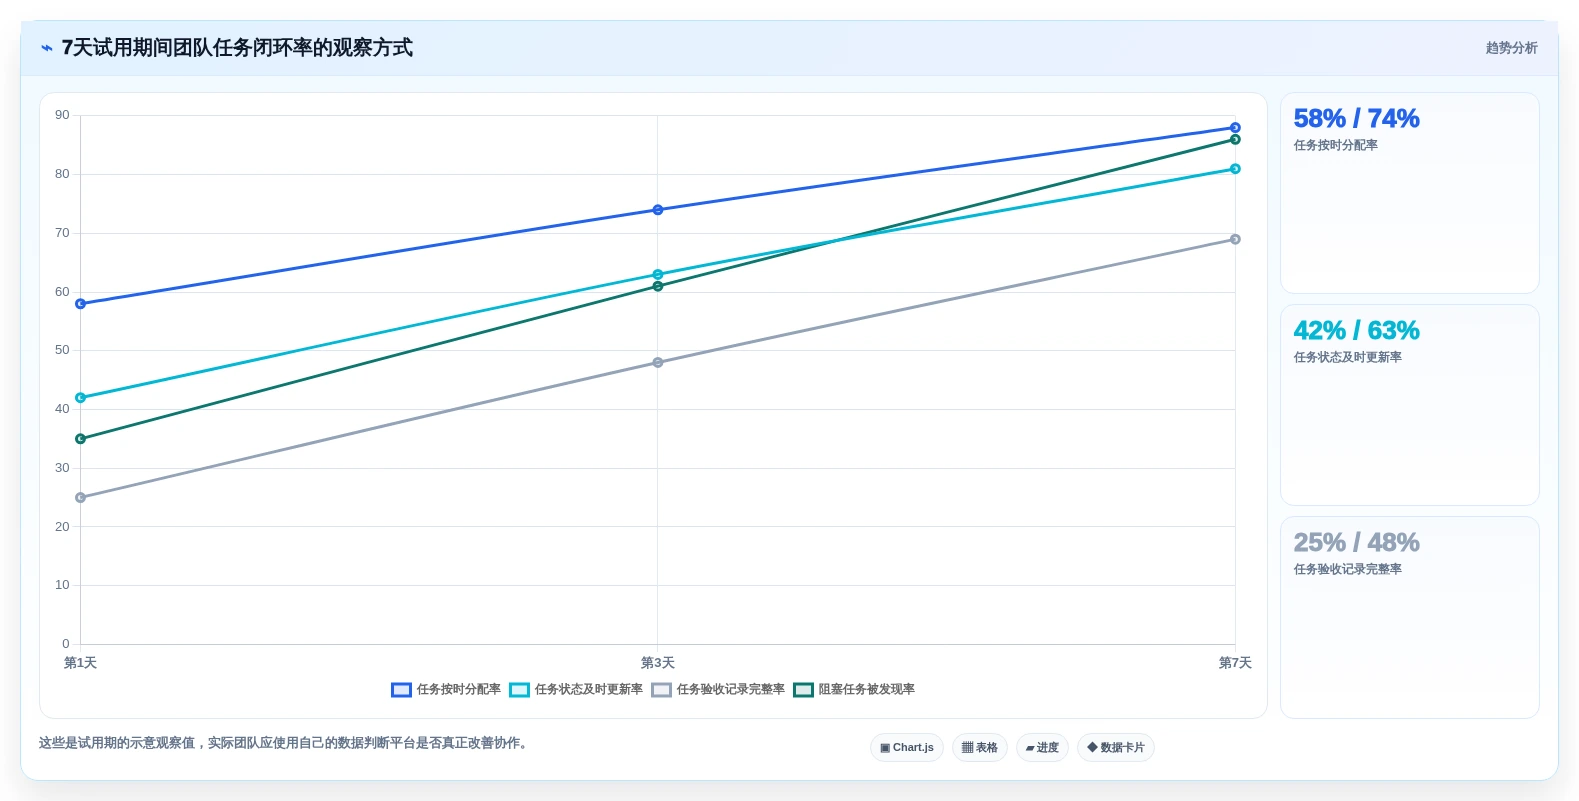Click blue data point at 第3天 (74)

click(x=658, y=210)
